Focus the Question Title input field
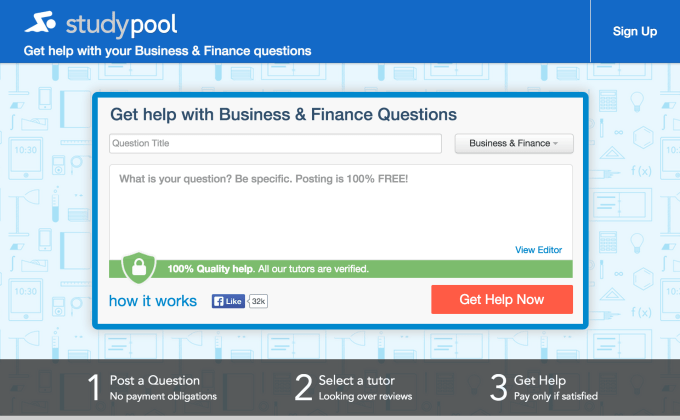680x420 pixels. (275, 144)
